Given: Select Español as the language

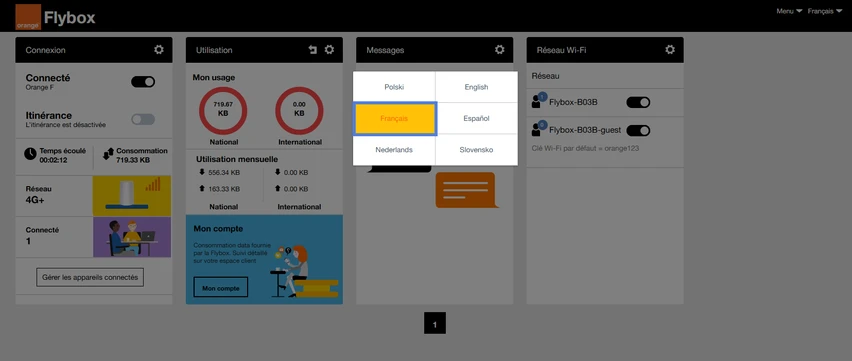Looking at the screenshot, I should pyautogui.click(x=477, y=118).
